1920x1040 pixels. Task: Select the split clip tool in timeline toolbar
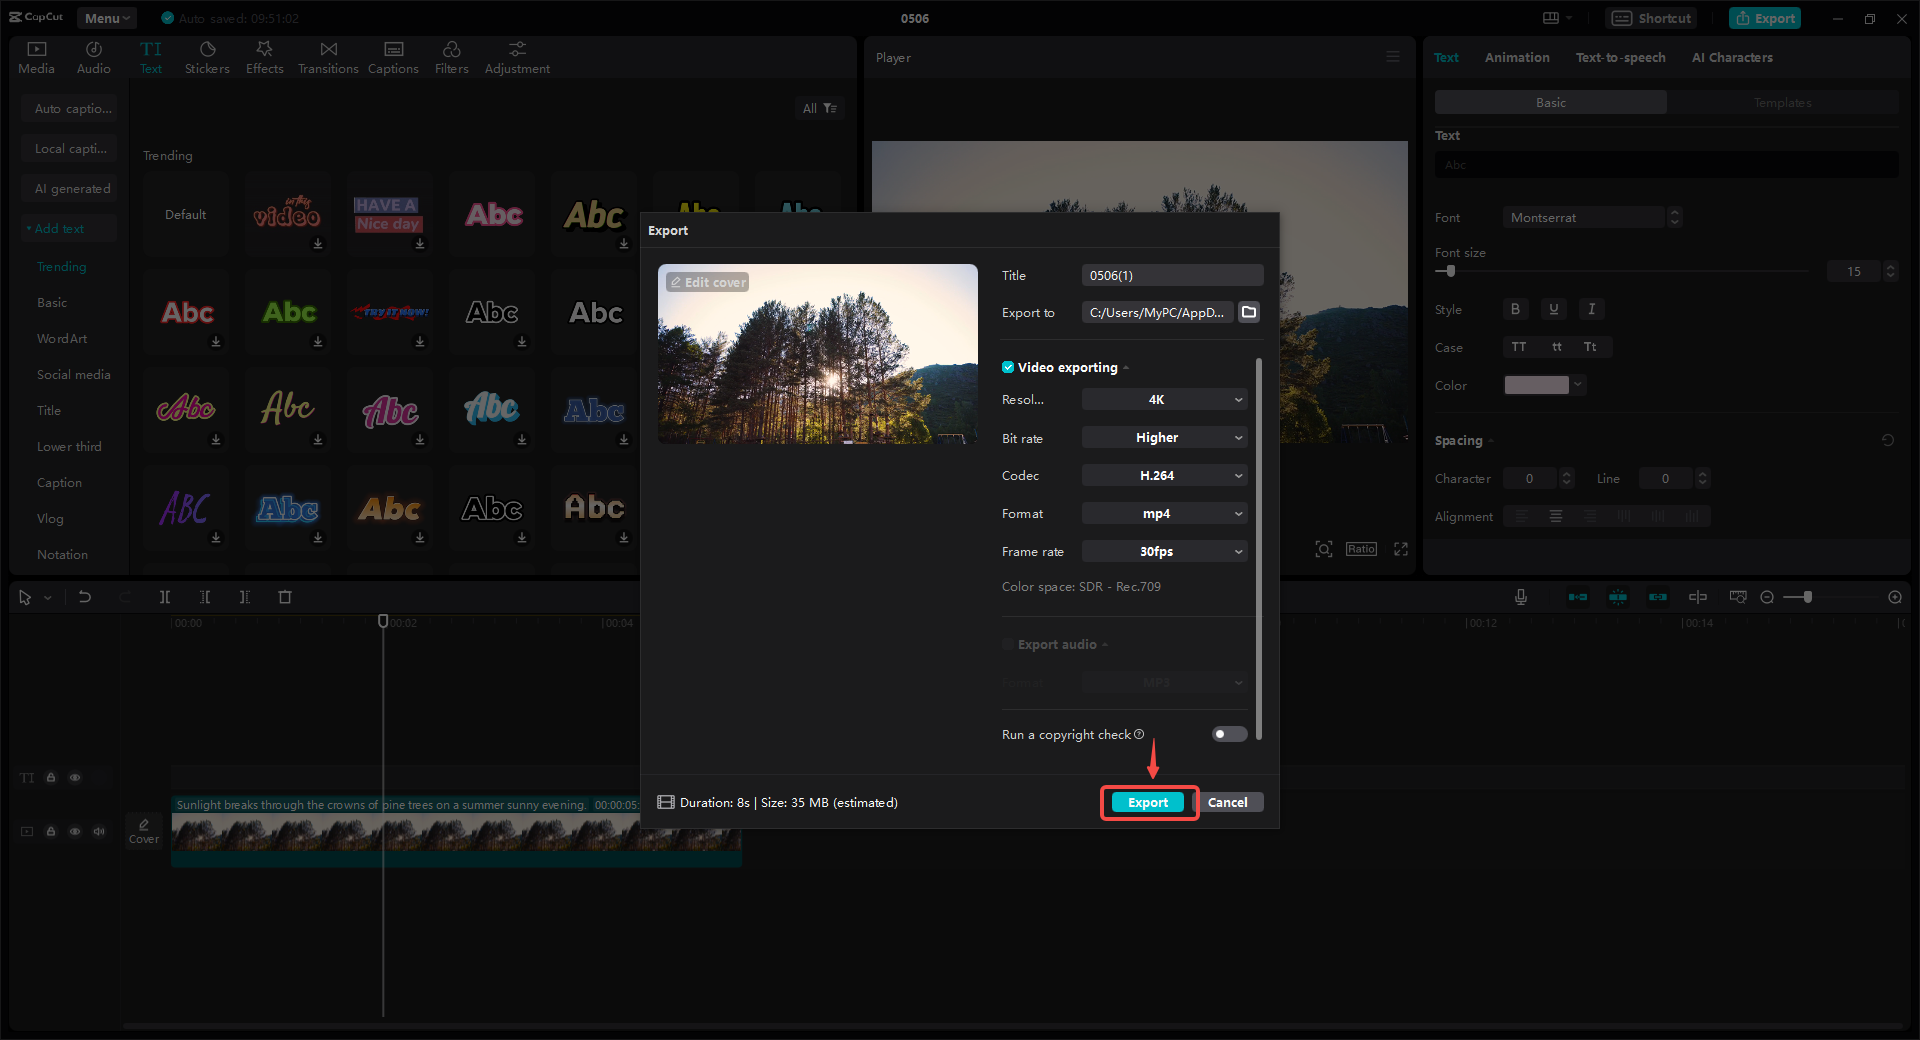click(165, 597)
